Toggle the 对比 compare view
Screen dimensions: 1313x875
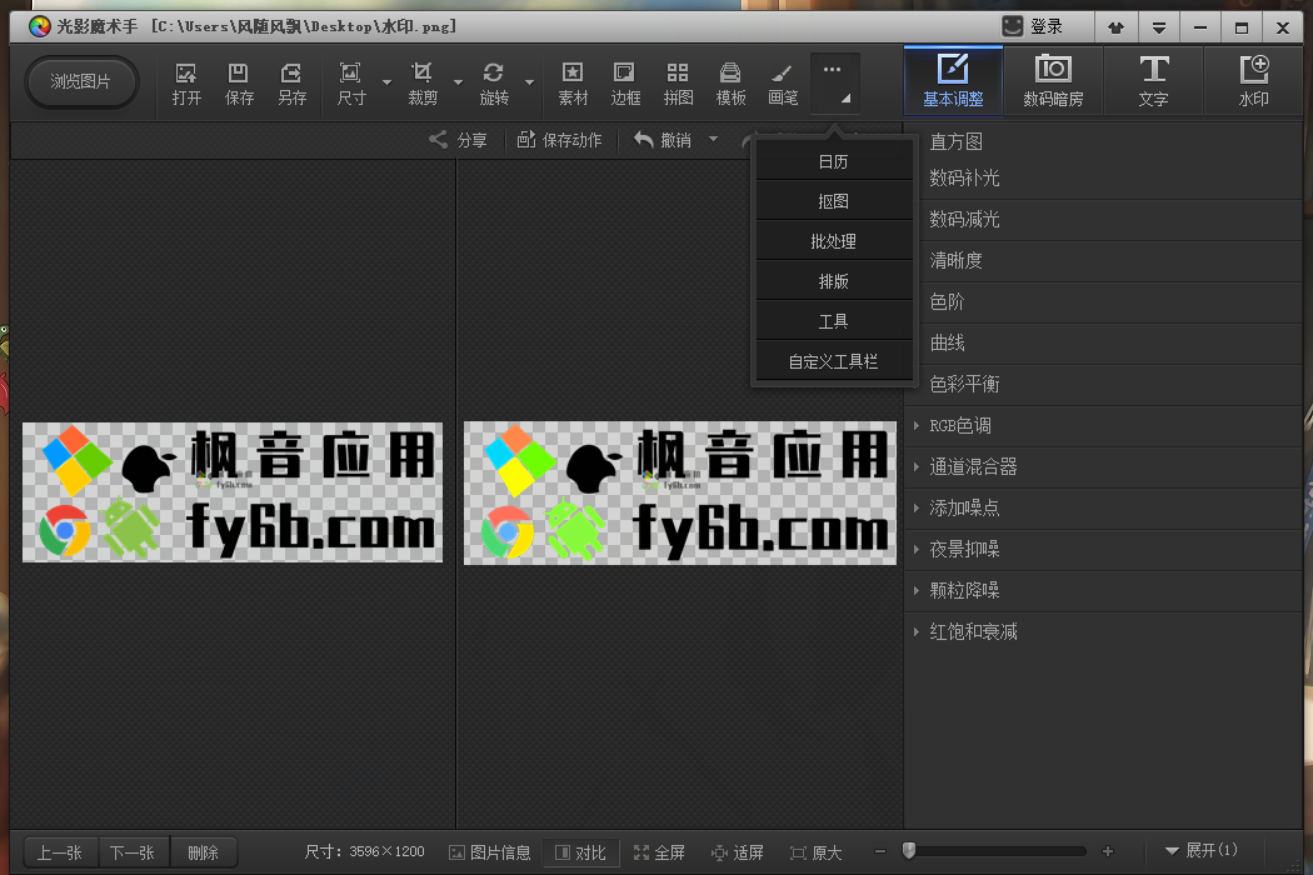pos(581,852)
